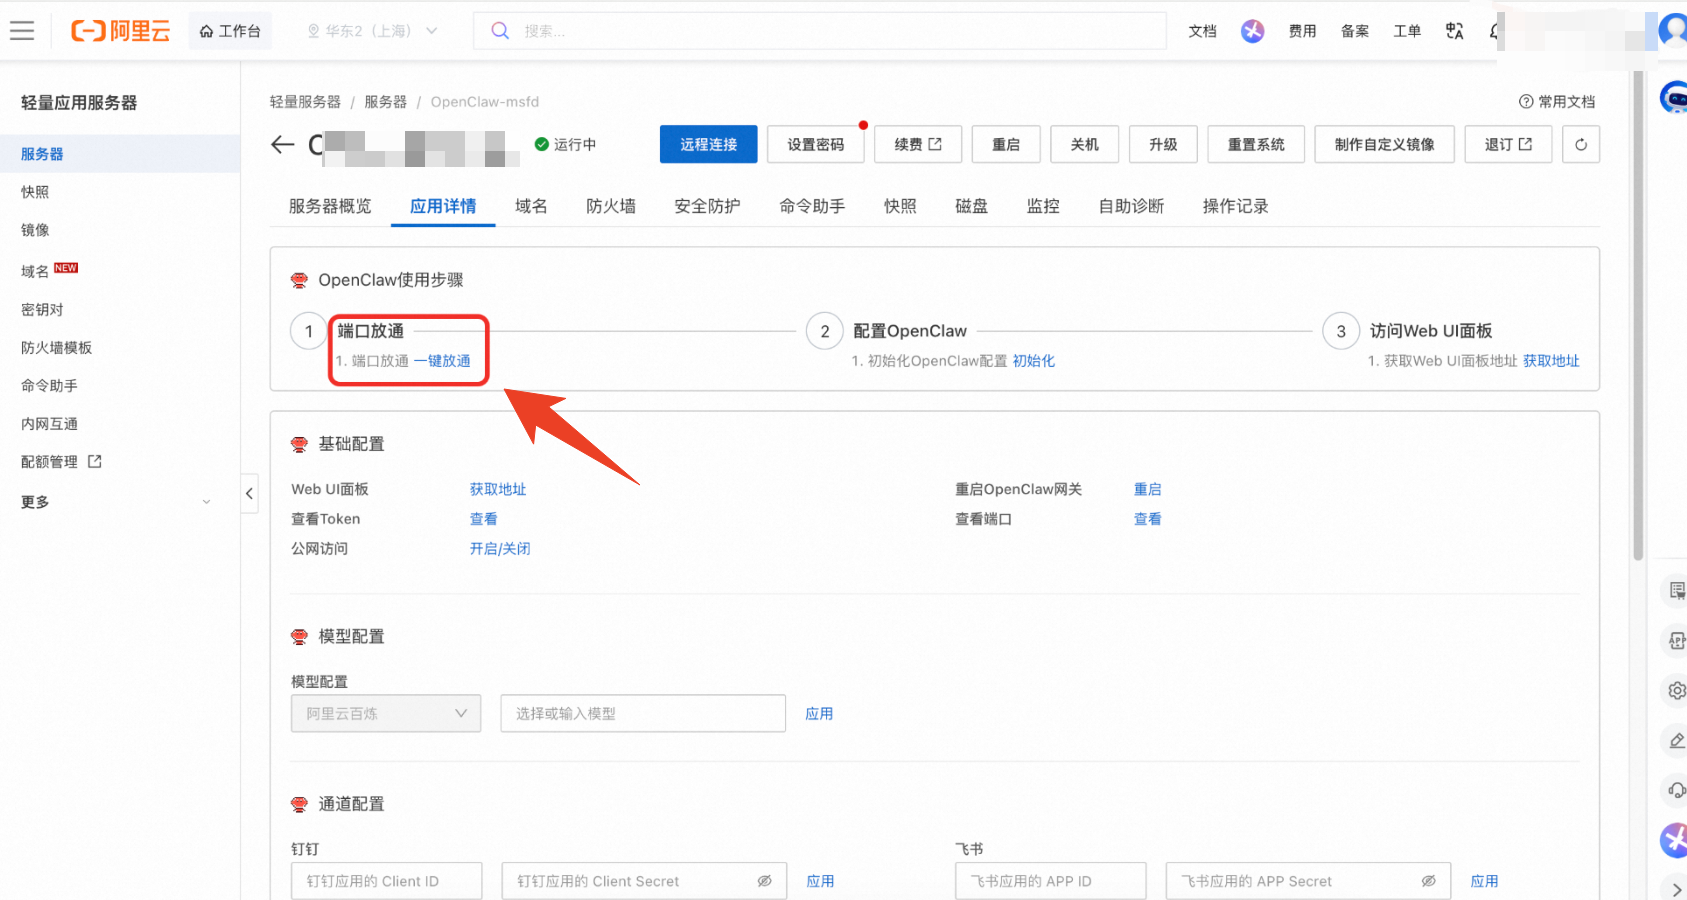This screenshot has height=900, width=1687.
Task: Click the 设置密码 button
Action: click(x=815, y=144)
